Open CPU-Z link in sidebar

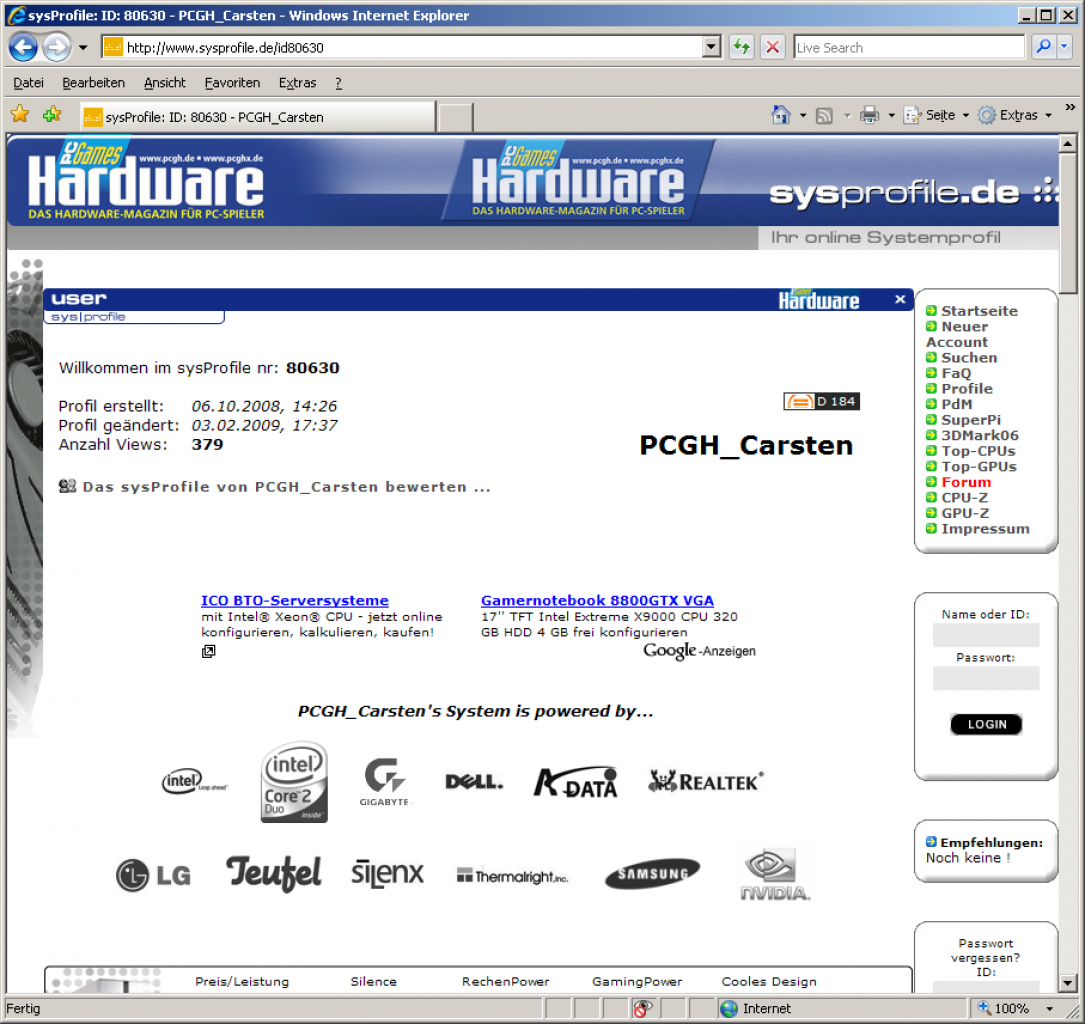point(965,497)
